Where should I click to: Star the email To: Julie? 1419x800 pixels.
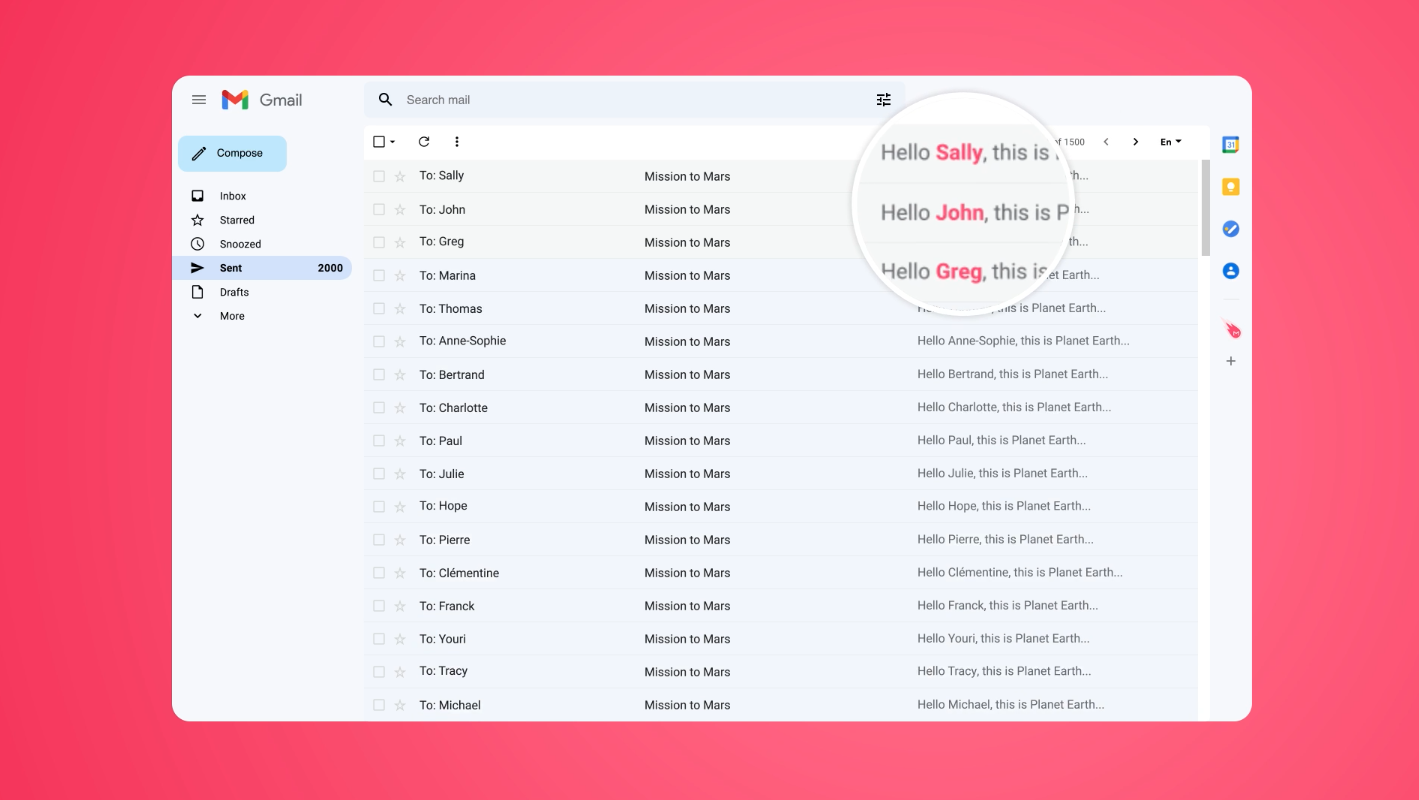[x=400, y=473]
